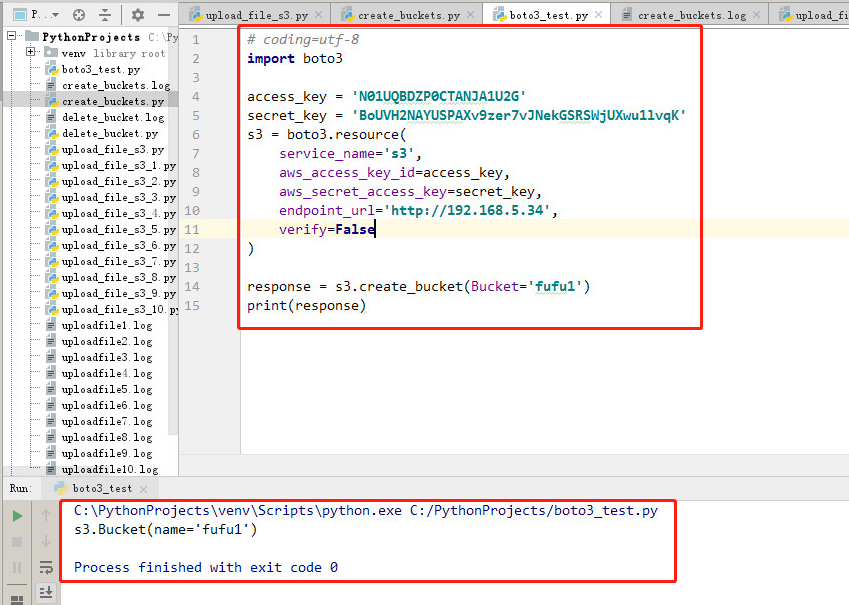Click the collapse all icon in the project toolbar
The width and height of the screenshot is (849, 605).
(x=105, y=15)
